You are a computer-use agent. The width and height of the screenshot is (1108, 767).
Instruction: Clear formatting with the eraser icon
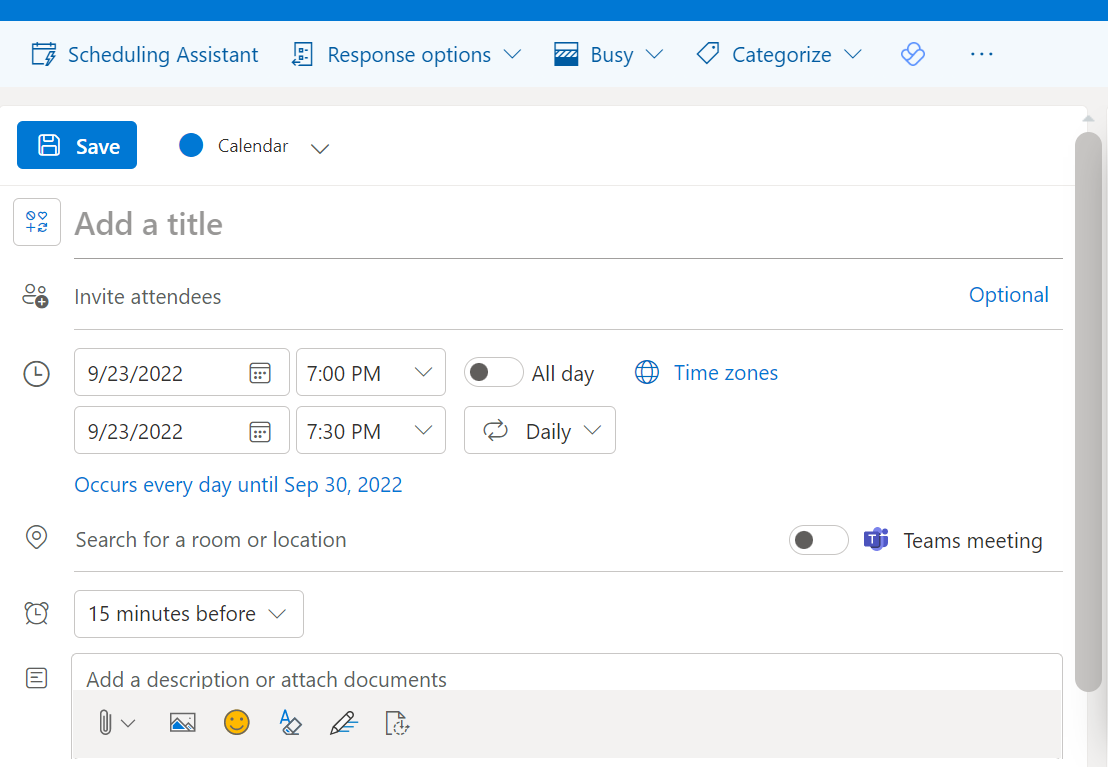tap(290, 722)
